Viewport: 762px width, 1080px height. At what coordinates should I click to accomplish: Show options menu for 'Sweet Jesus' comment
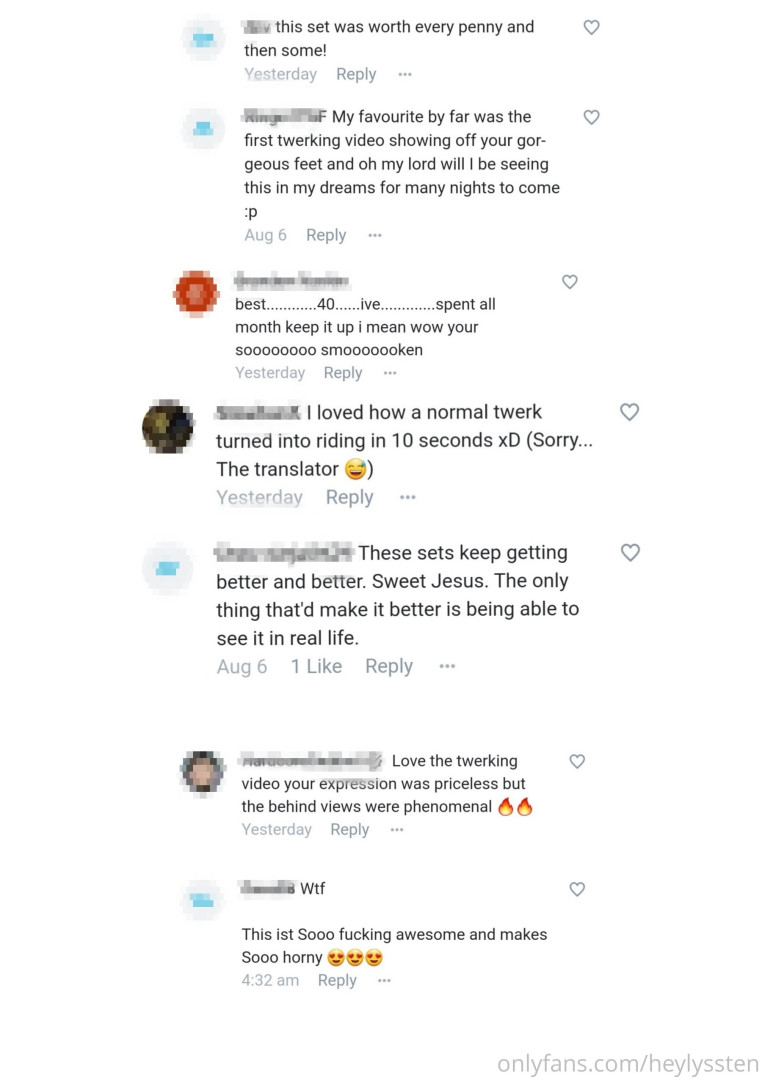point(447,666)
